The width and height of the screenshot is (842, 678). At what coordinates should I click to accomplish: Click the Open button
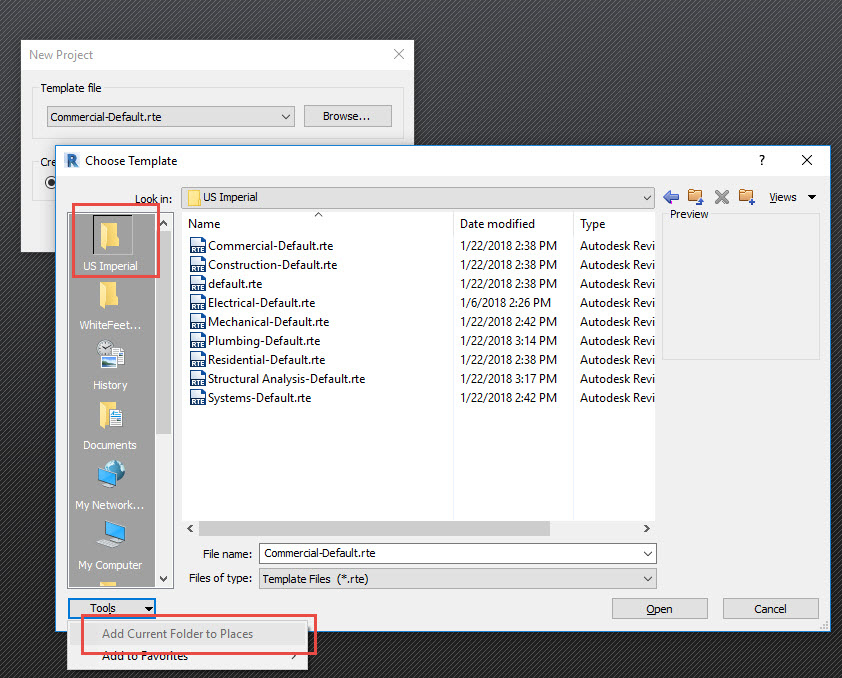click(659, 608)
